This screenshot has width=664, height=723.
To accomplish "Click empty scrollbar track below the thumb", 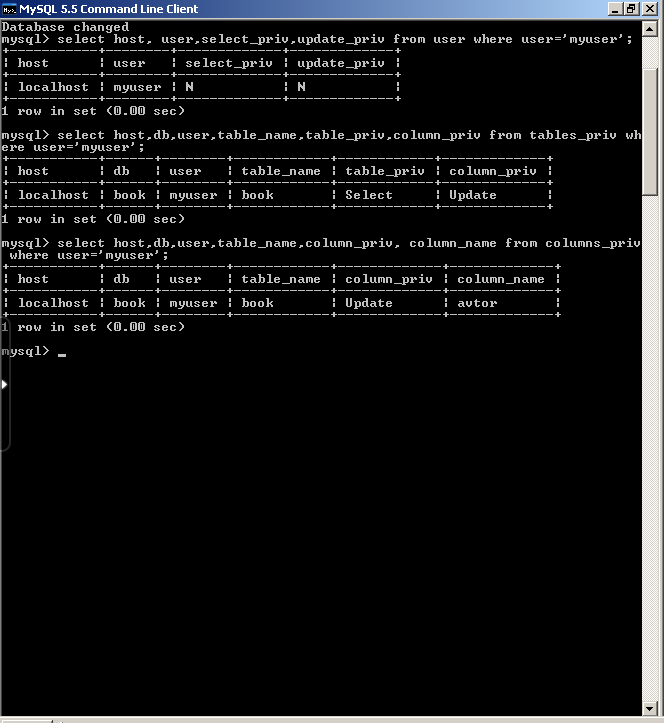I will click(650, 447).
